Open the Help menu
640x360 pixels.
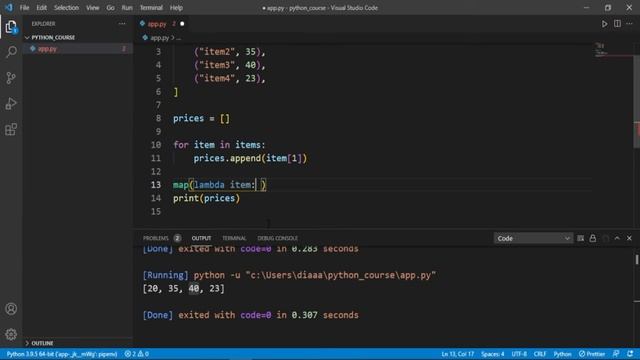[x=176, y=8]
